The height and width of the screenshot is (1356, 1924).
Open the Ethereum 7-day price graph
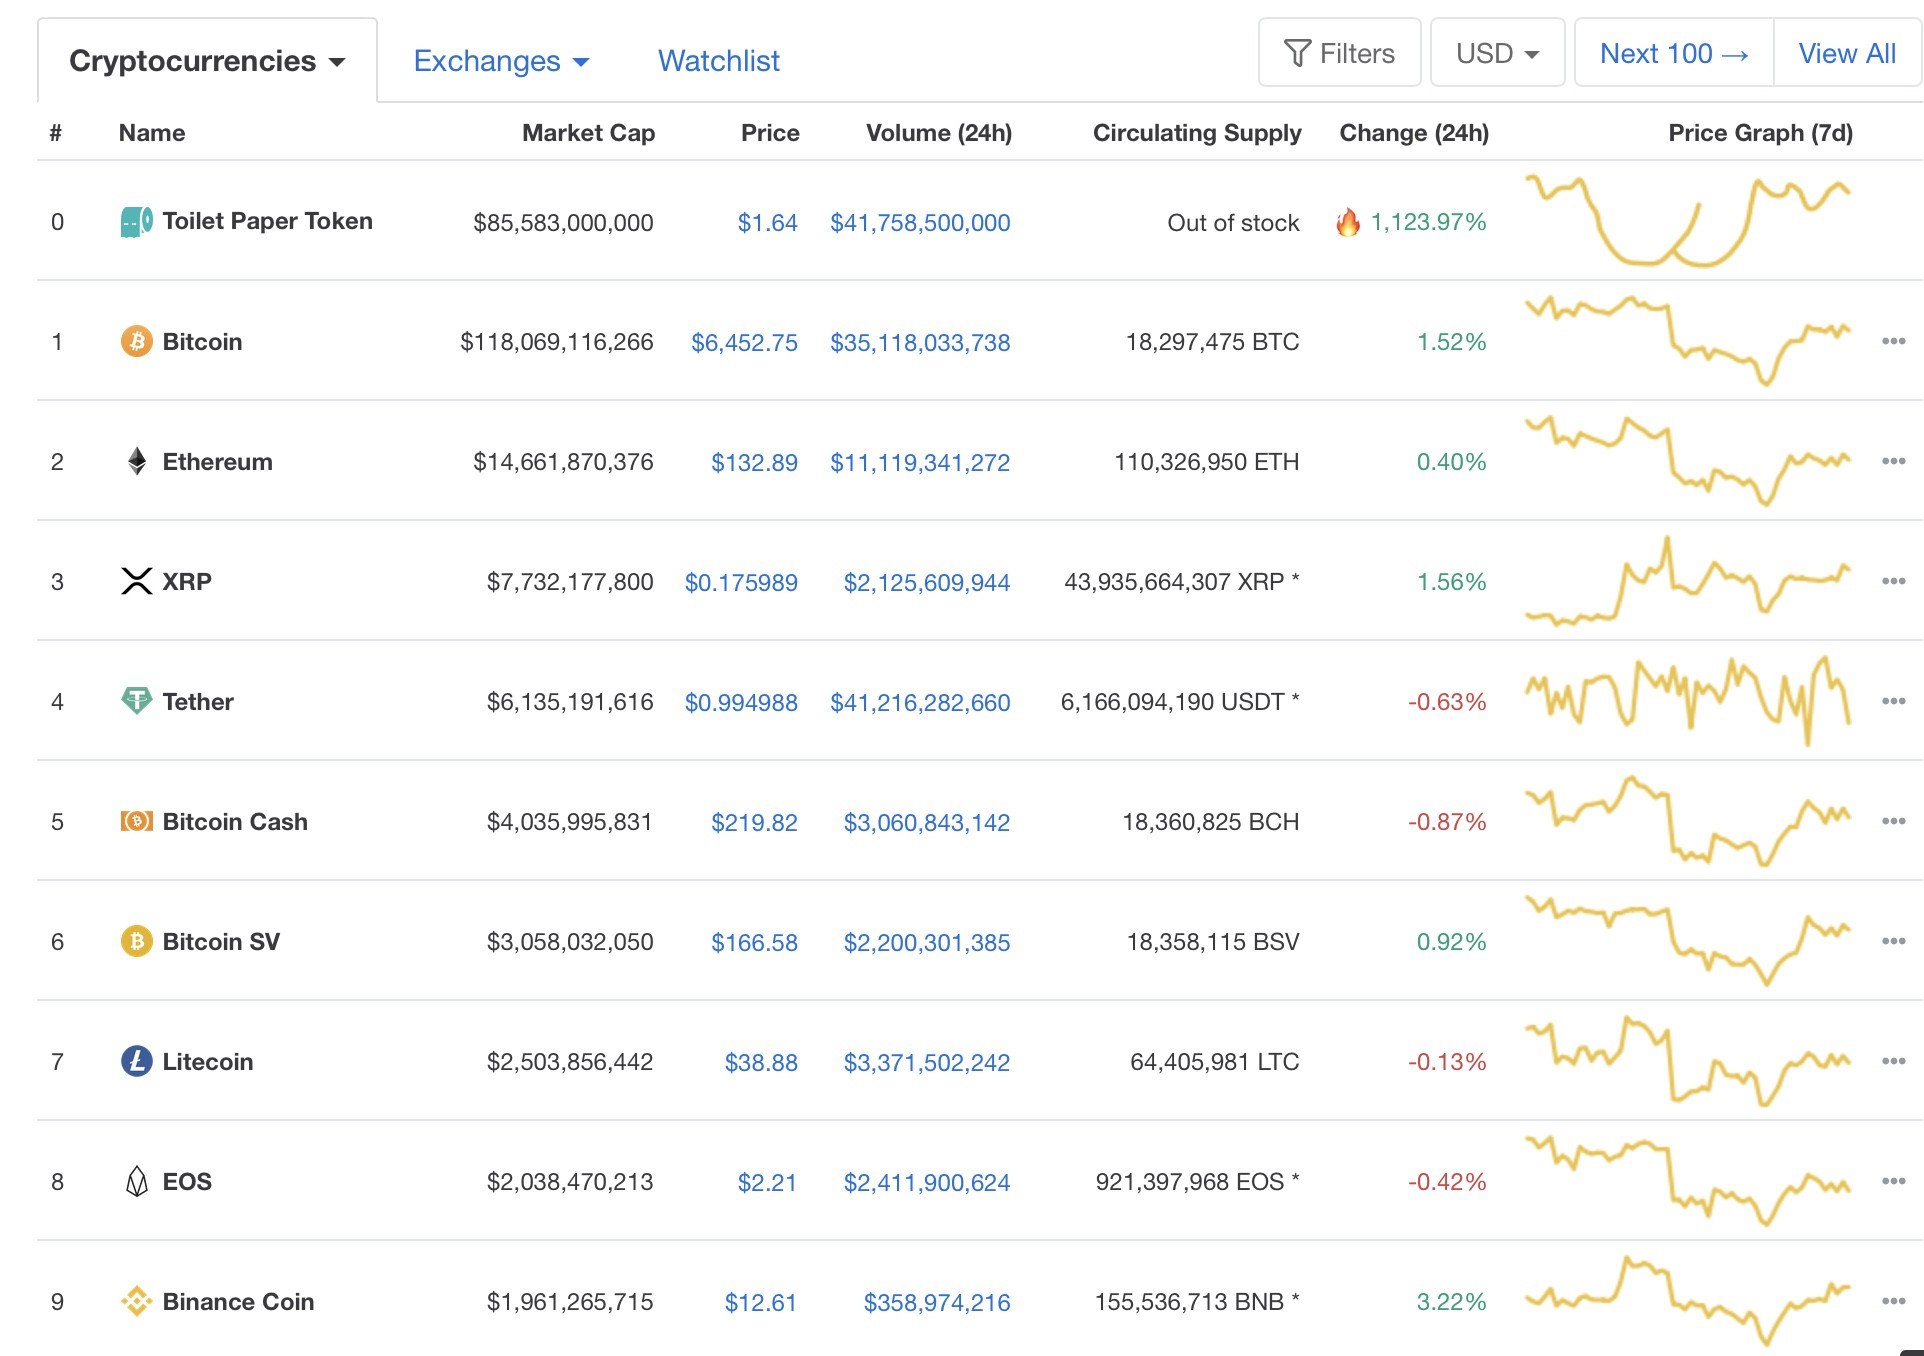click(x=1687, y=461)
